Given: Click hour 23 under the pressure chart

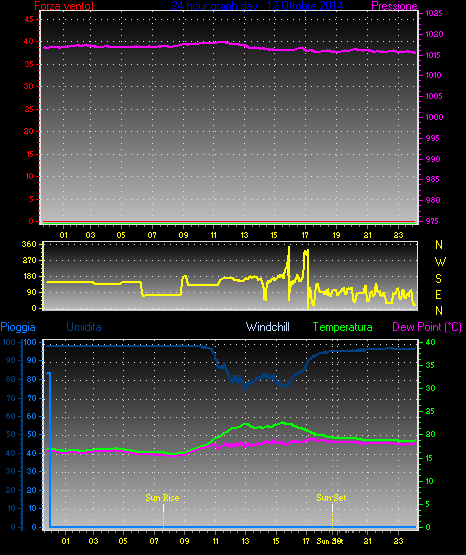Looking at the screenshot, I should (x=398, y=235).
